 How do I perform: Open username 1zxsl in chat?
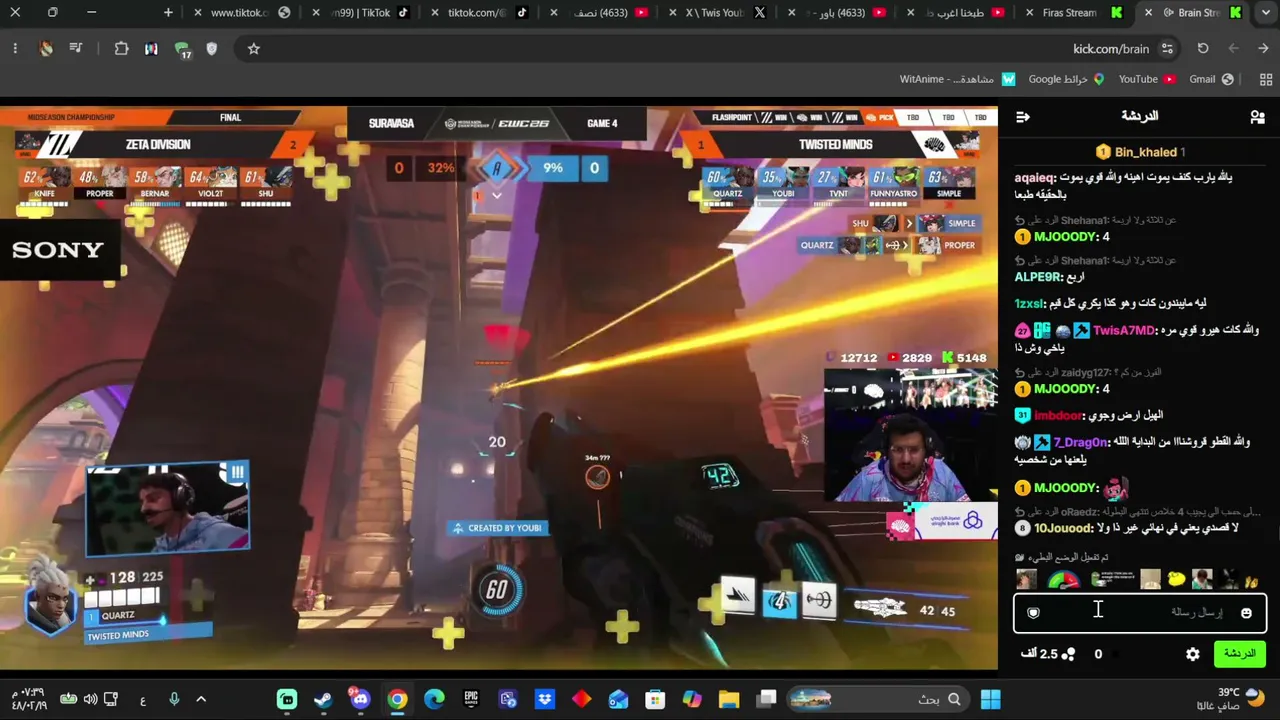coord(1030,303)
